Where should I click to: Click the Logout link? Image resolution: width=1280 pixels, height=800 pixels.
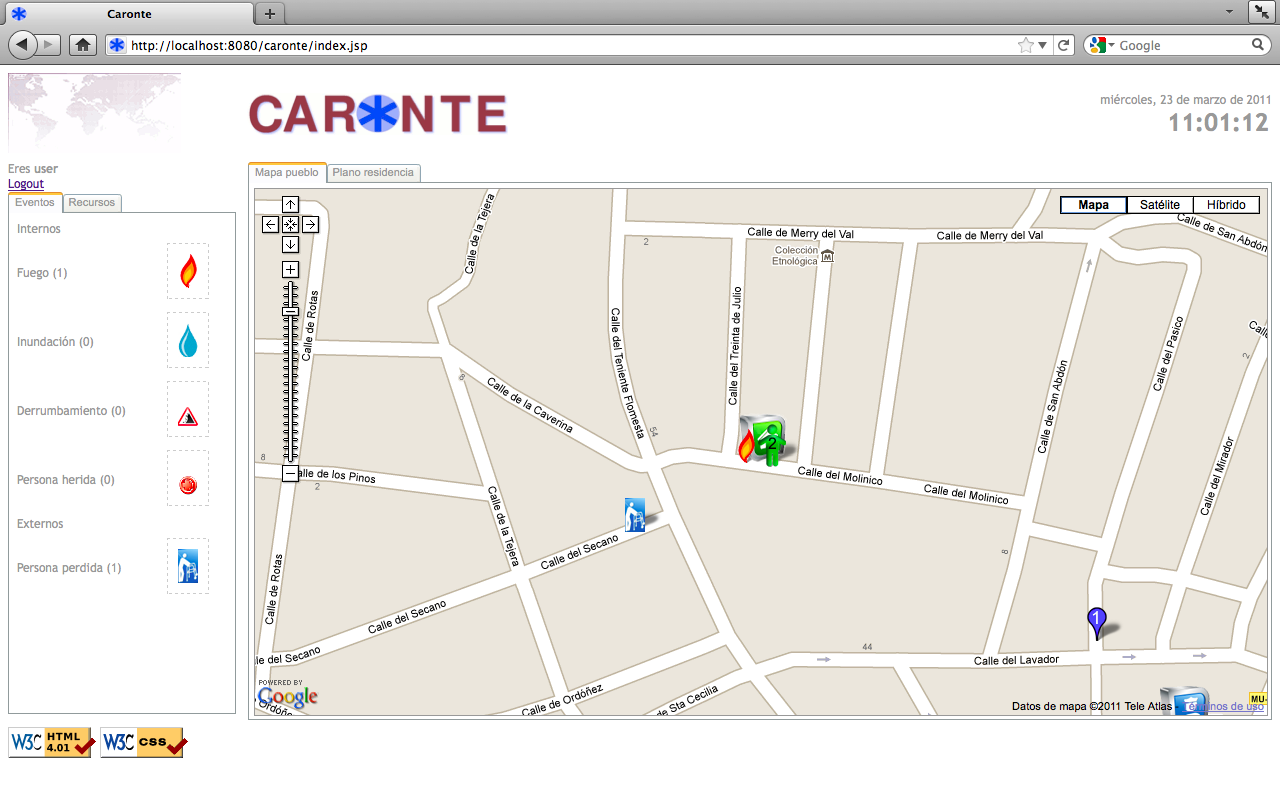(26, 184)
